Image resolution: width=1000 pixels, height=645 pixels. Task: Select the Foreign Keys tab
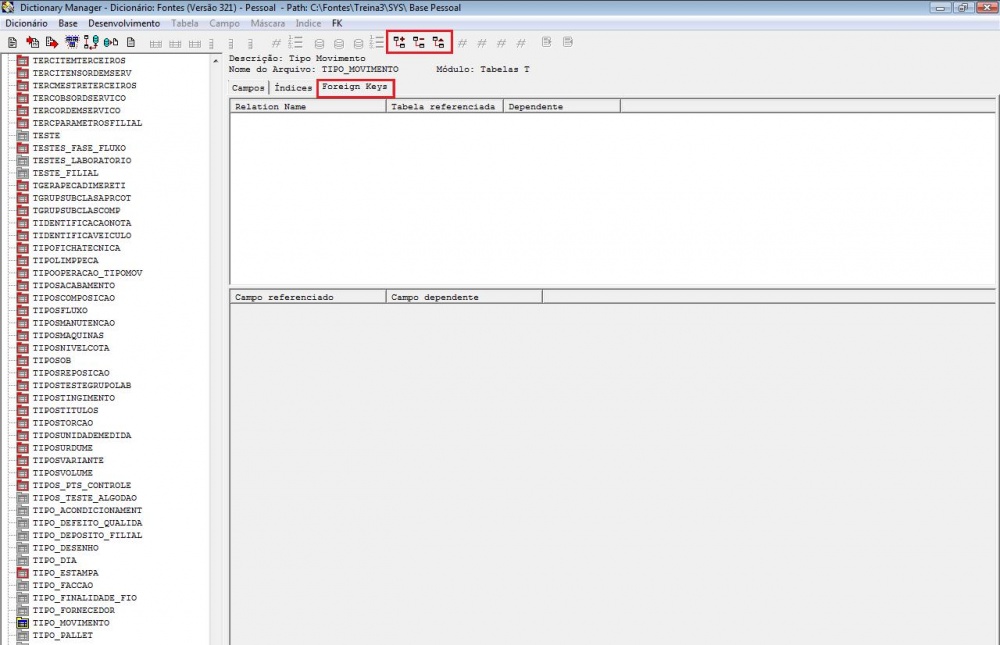tap(355, 87)
